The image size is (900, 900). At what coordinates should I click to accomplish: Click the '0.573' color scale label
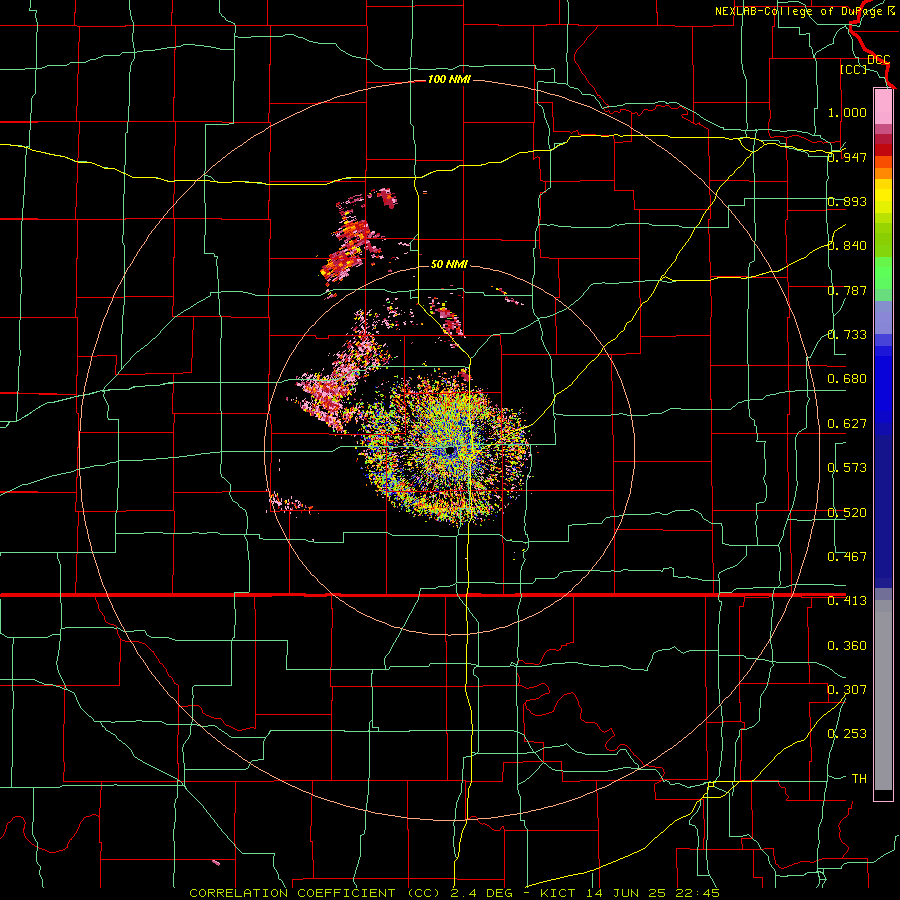click(x=847, y=467)
